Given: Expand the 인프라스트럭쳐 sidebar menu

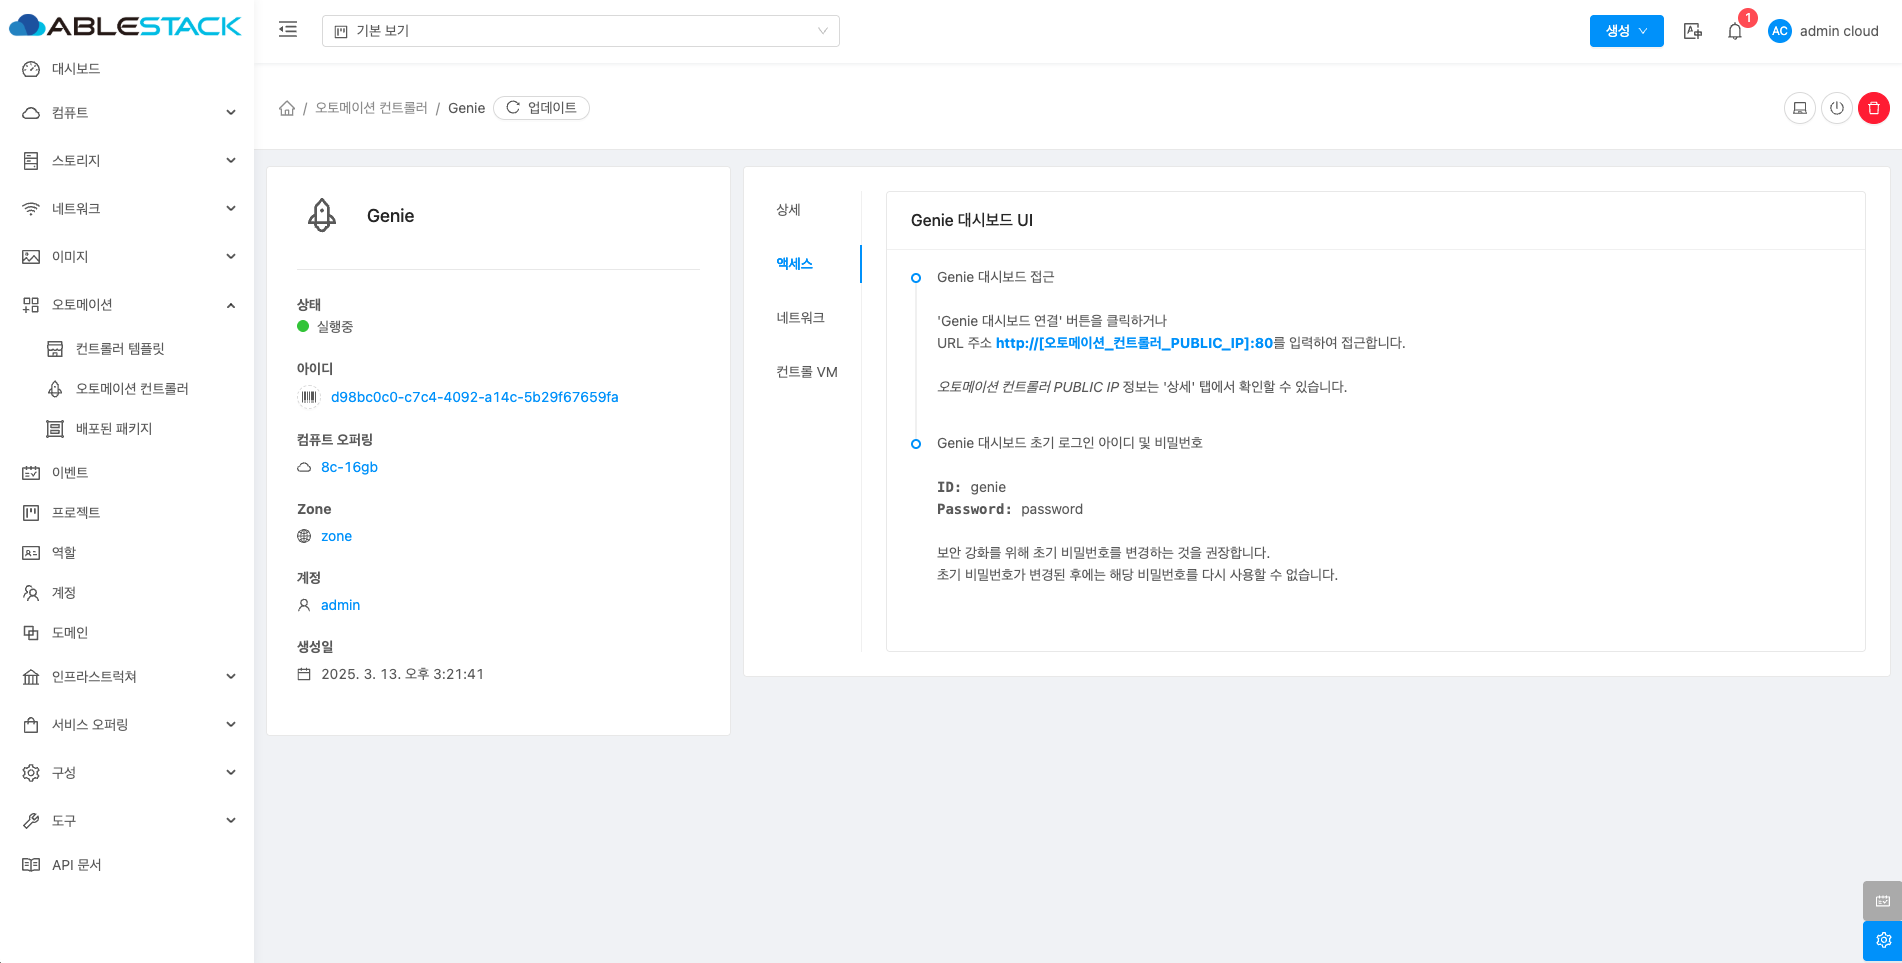Looking at the screenshot, I should [x=127, y=677].
